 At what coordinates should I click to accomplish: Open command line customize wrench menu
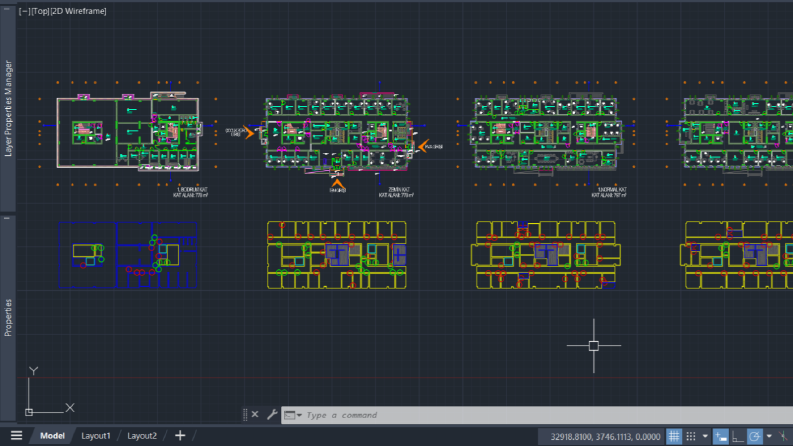pos(272,415)
